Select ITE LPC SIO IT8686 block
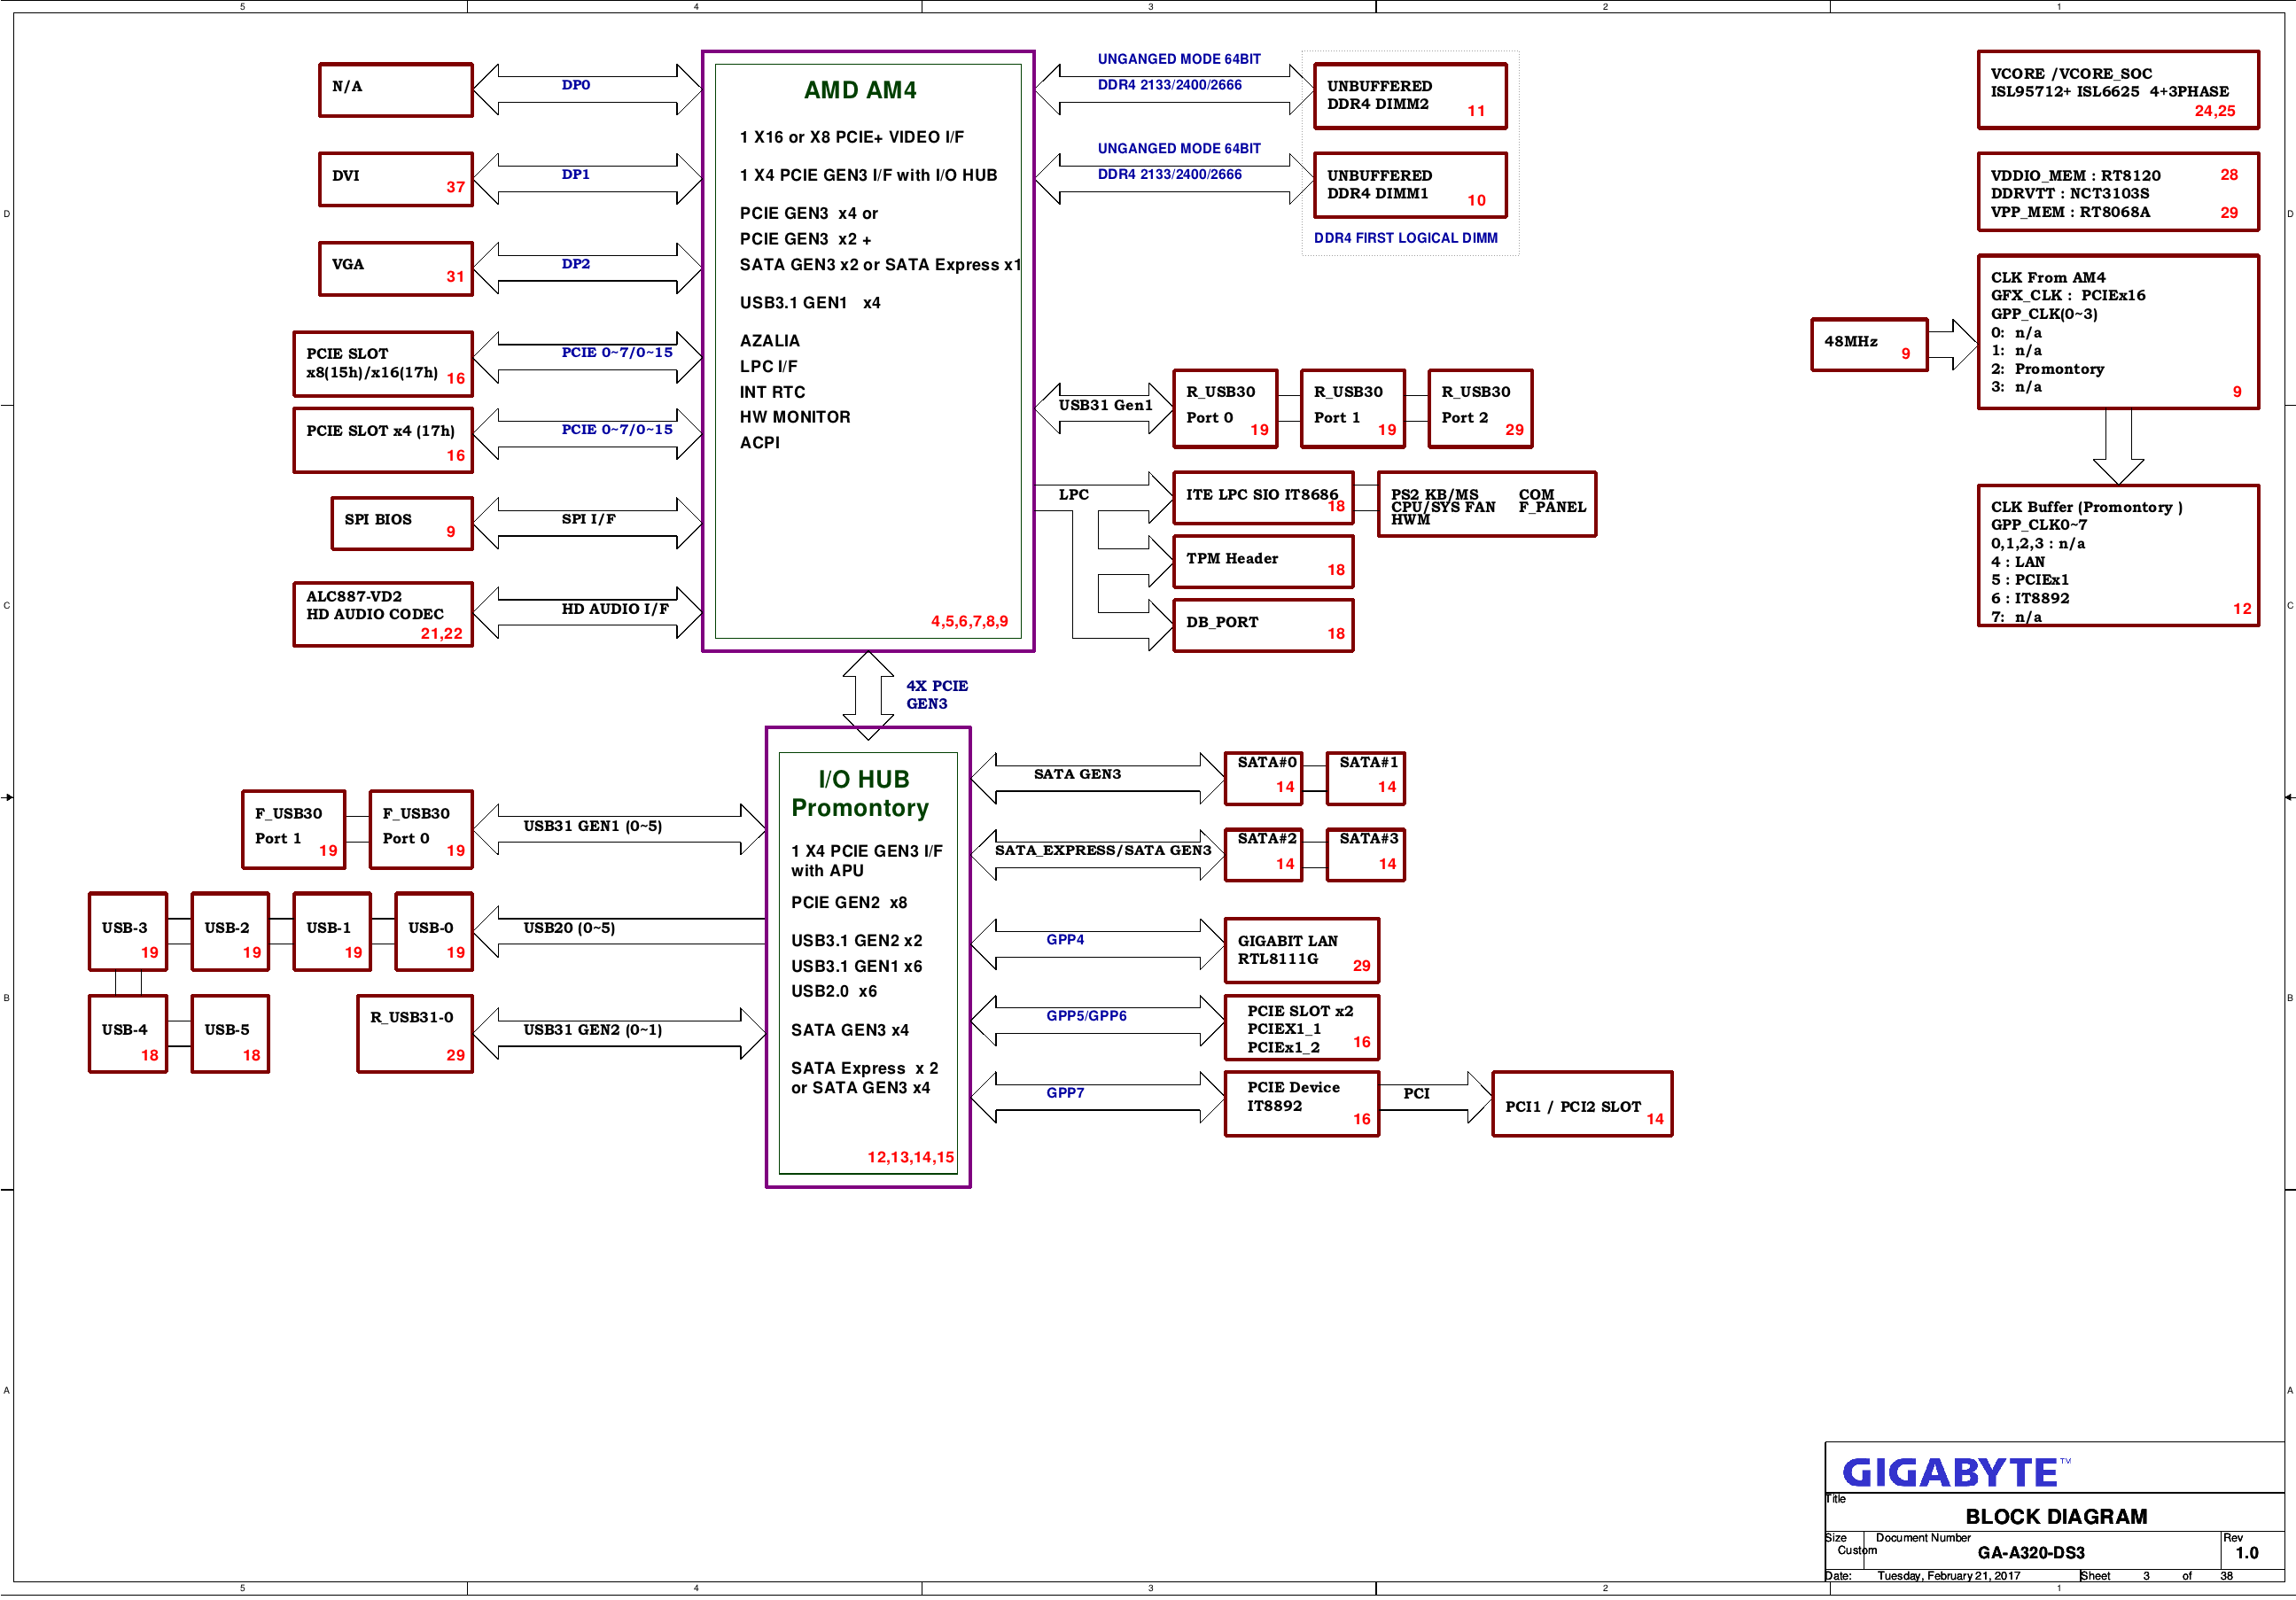This screenshot has width=2296, height=1600. pyautogui.click(x=1263, y=498)
